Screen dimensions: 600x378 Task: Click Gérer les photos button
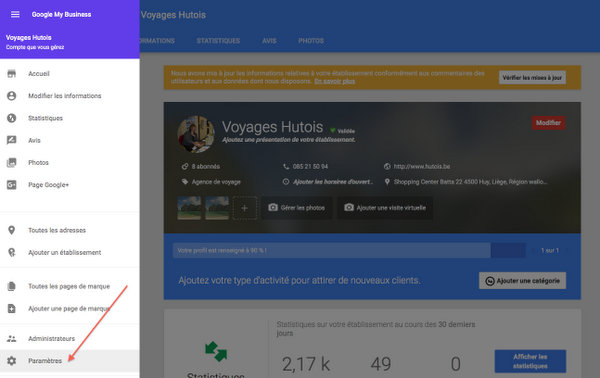(297, 208)
